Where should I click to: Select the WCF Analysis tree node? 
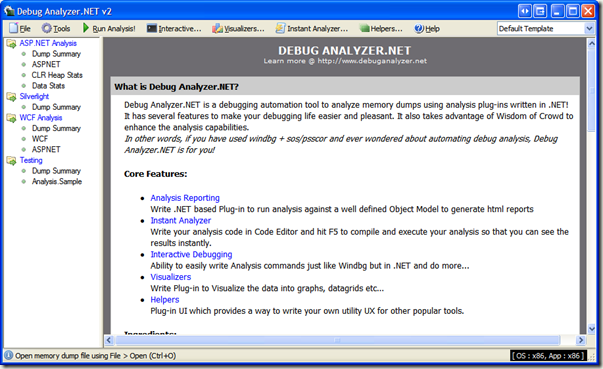pos(41,118)
